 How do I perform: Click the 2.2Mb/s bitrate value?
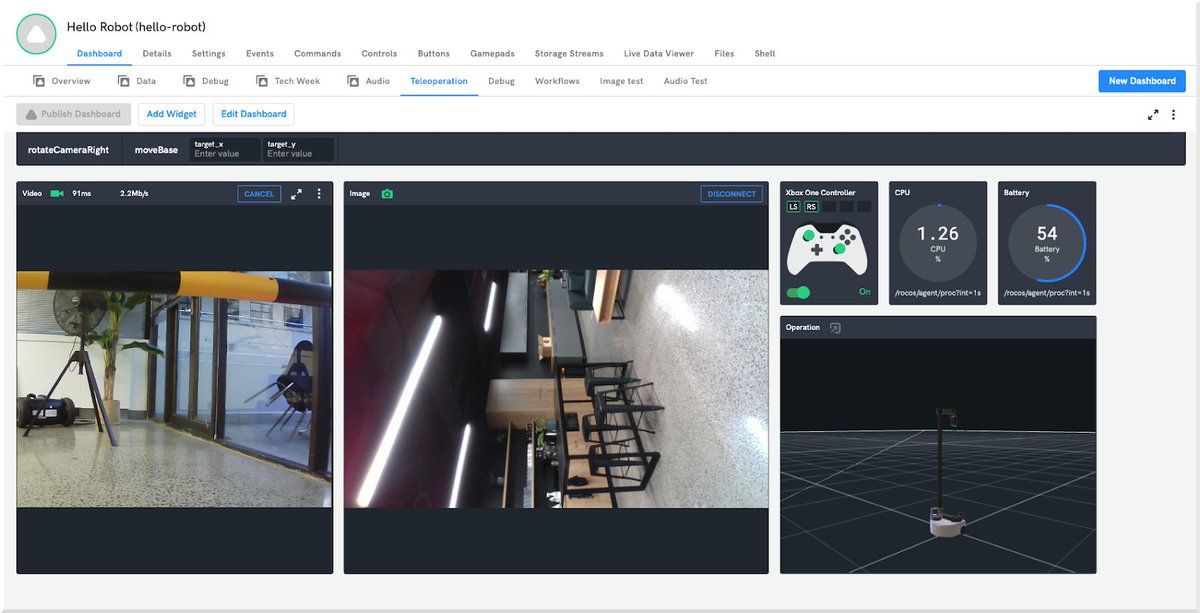coord(134,194)
